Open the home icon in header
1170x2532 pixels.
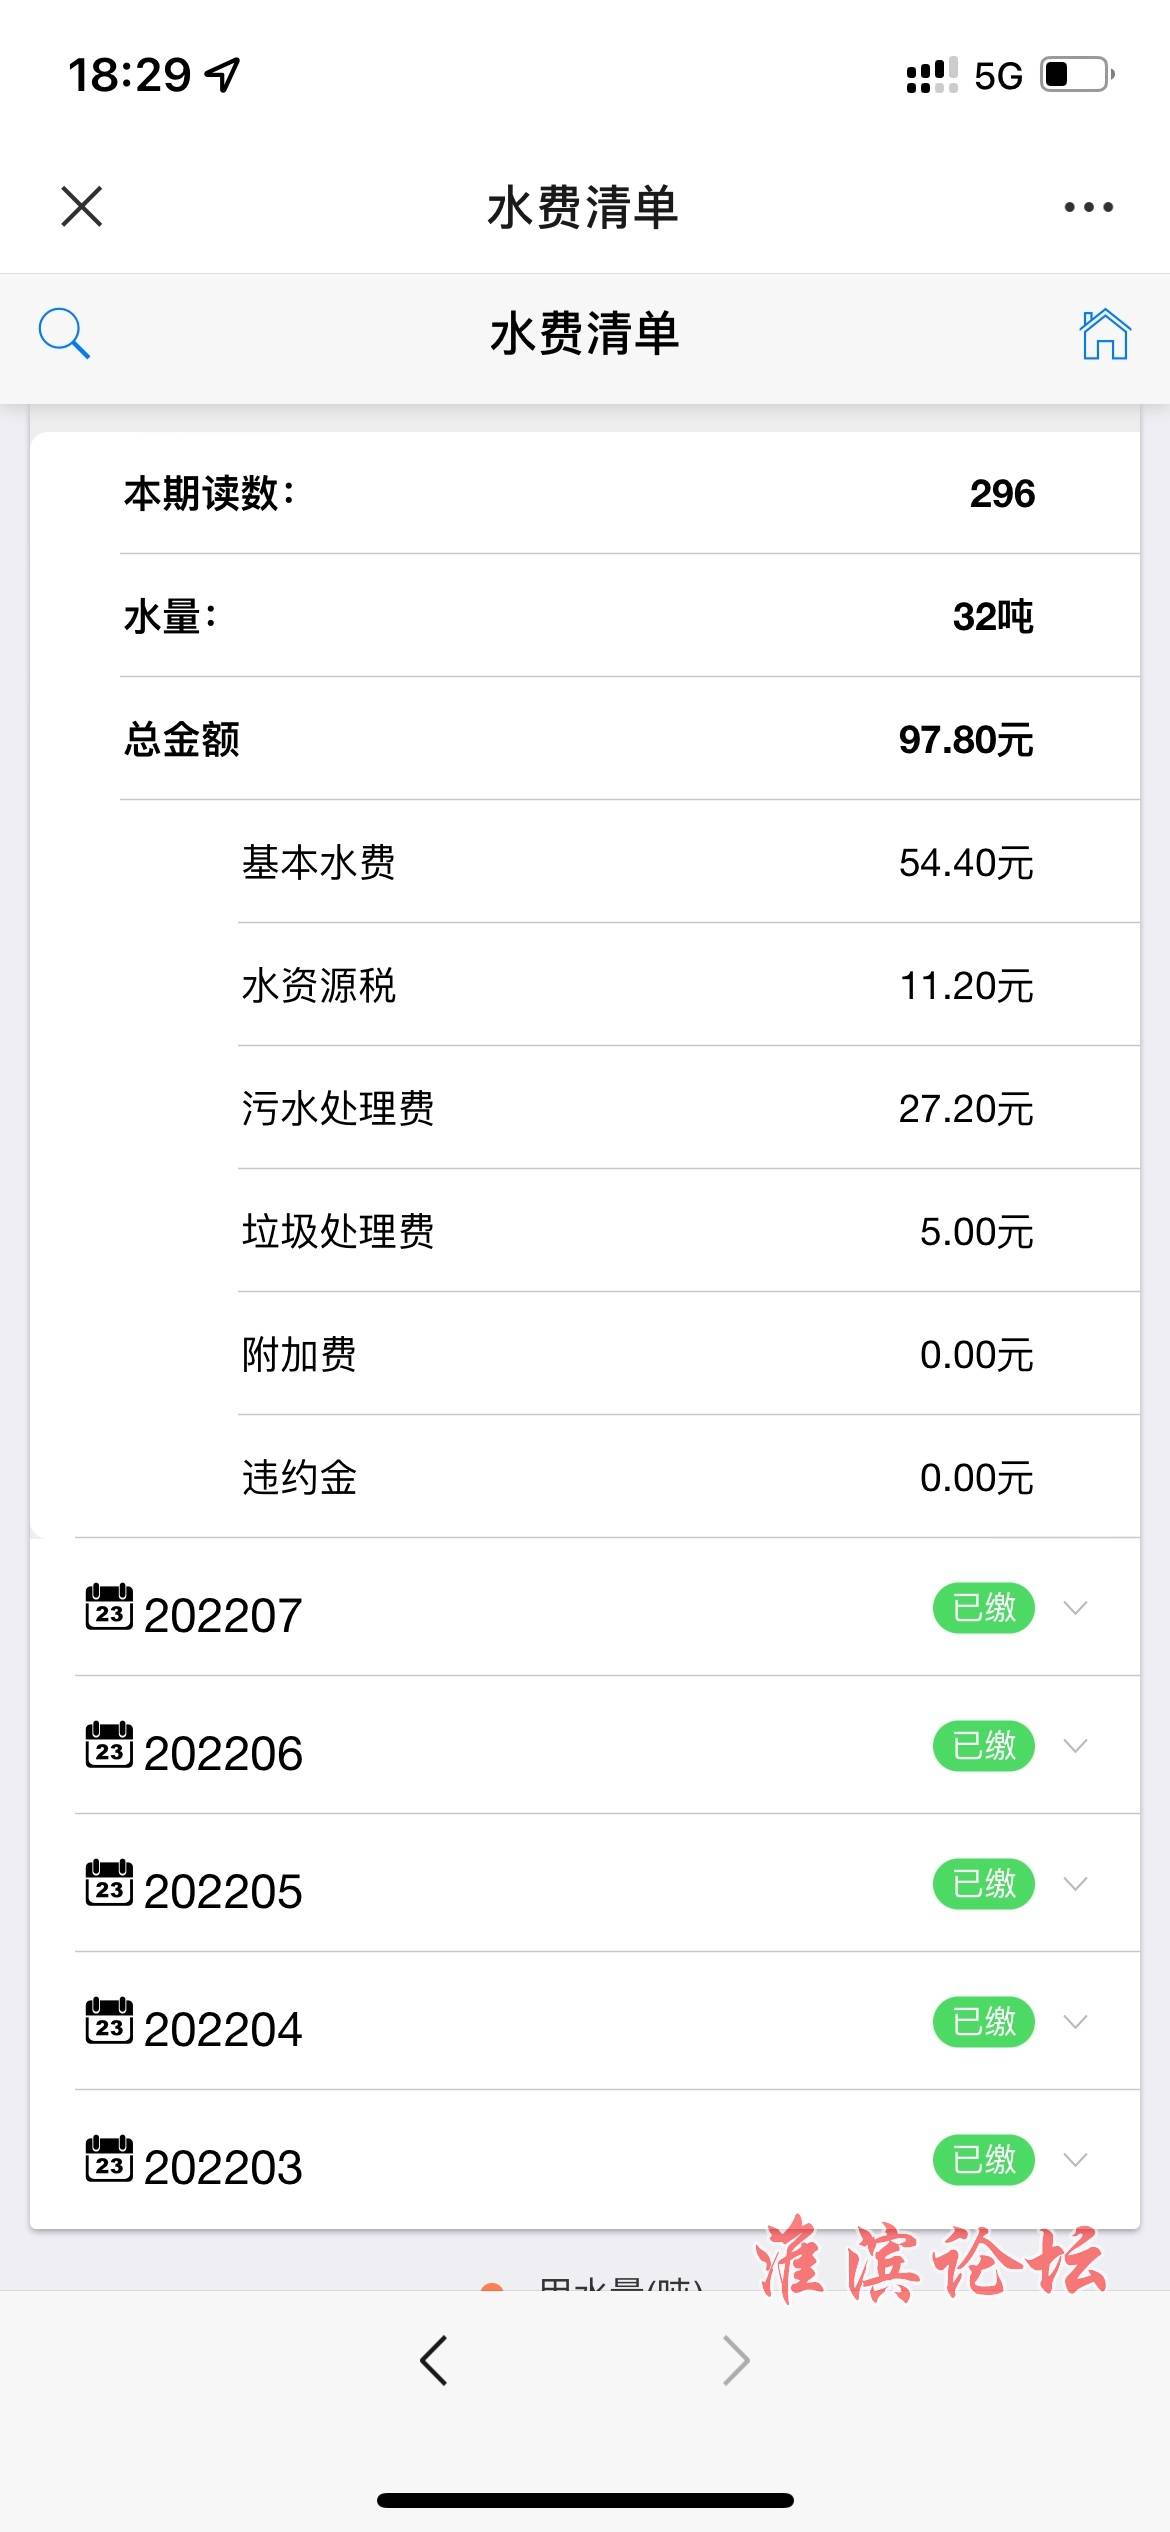click(1104, 334)
